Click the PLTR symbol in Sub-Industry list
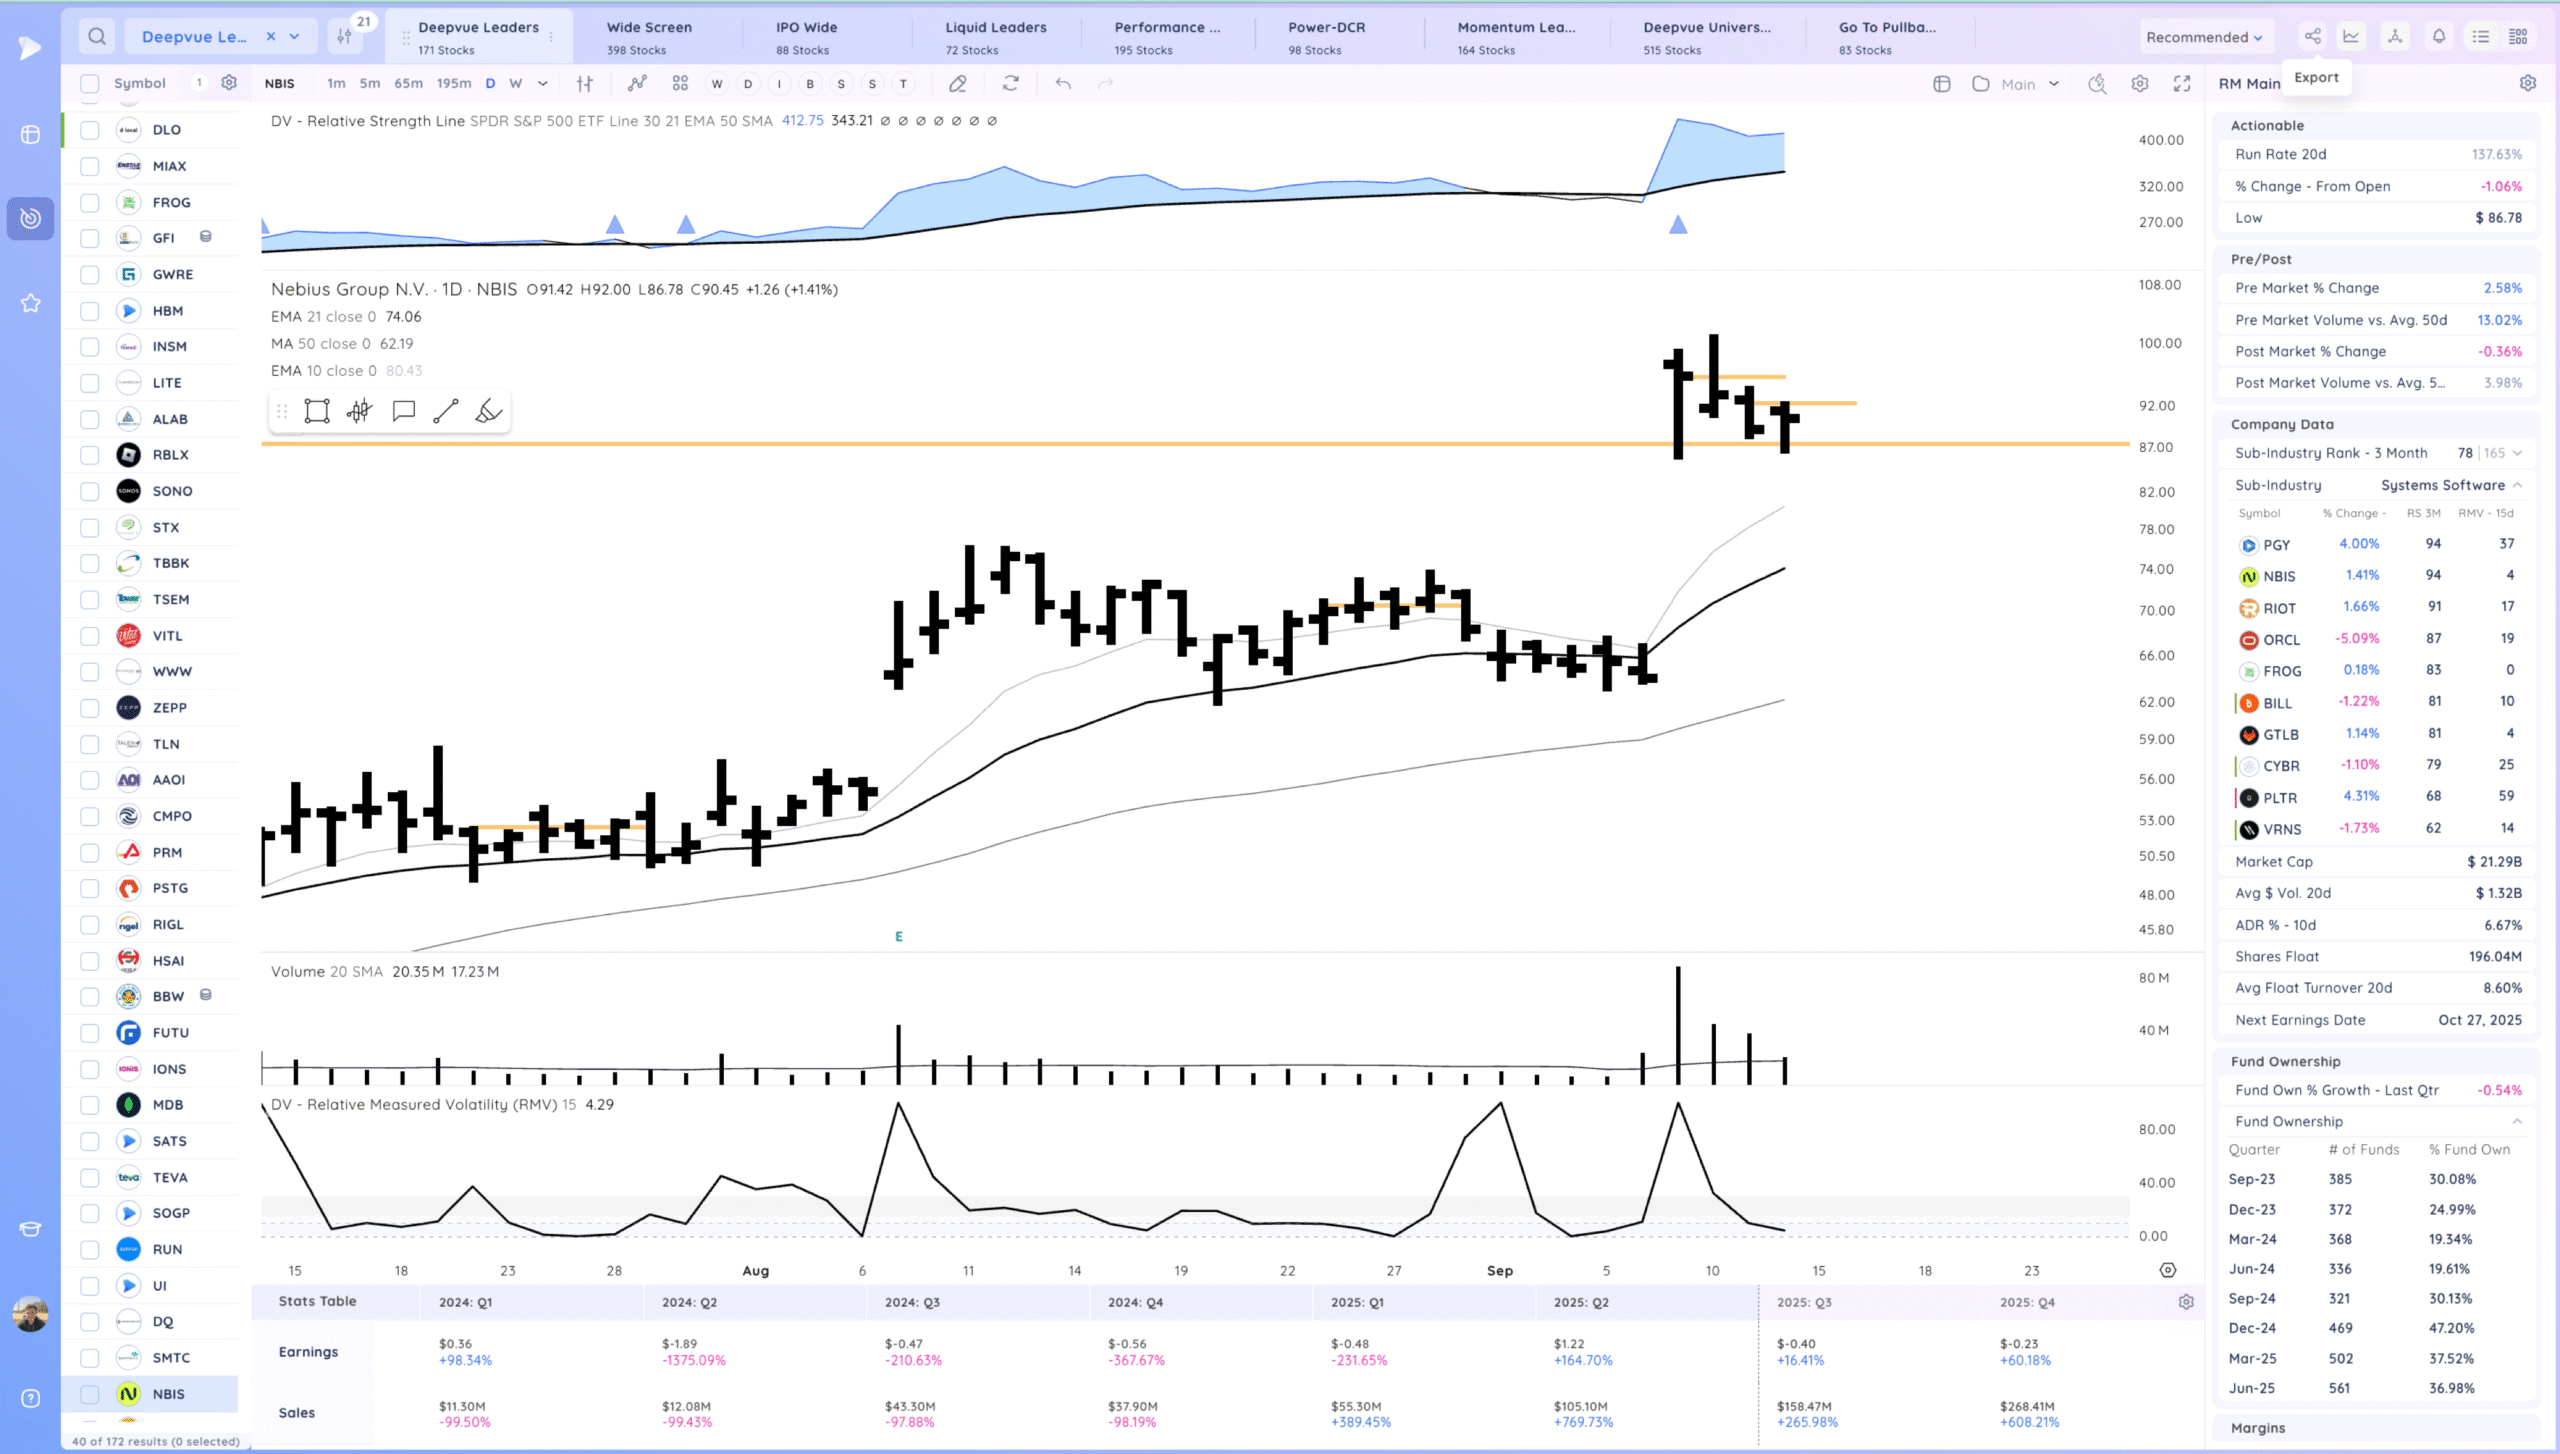 [2280, 798]
